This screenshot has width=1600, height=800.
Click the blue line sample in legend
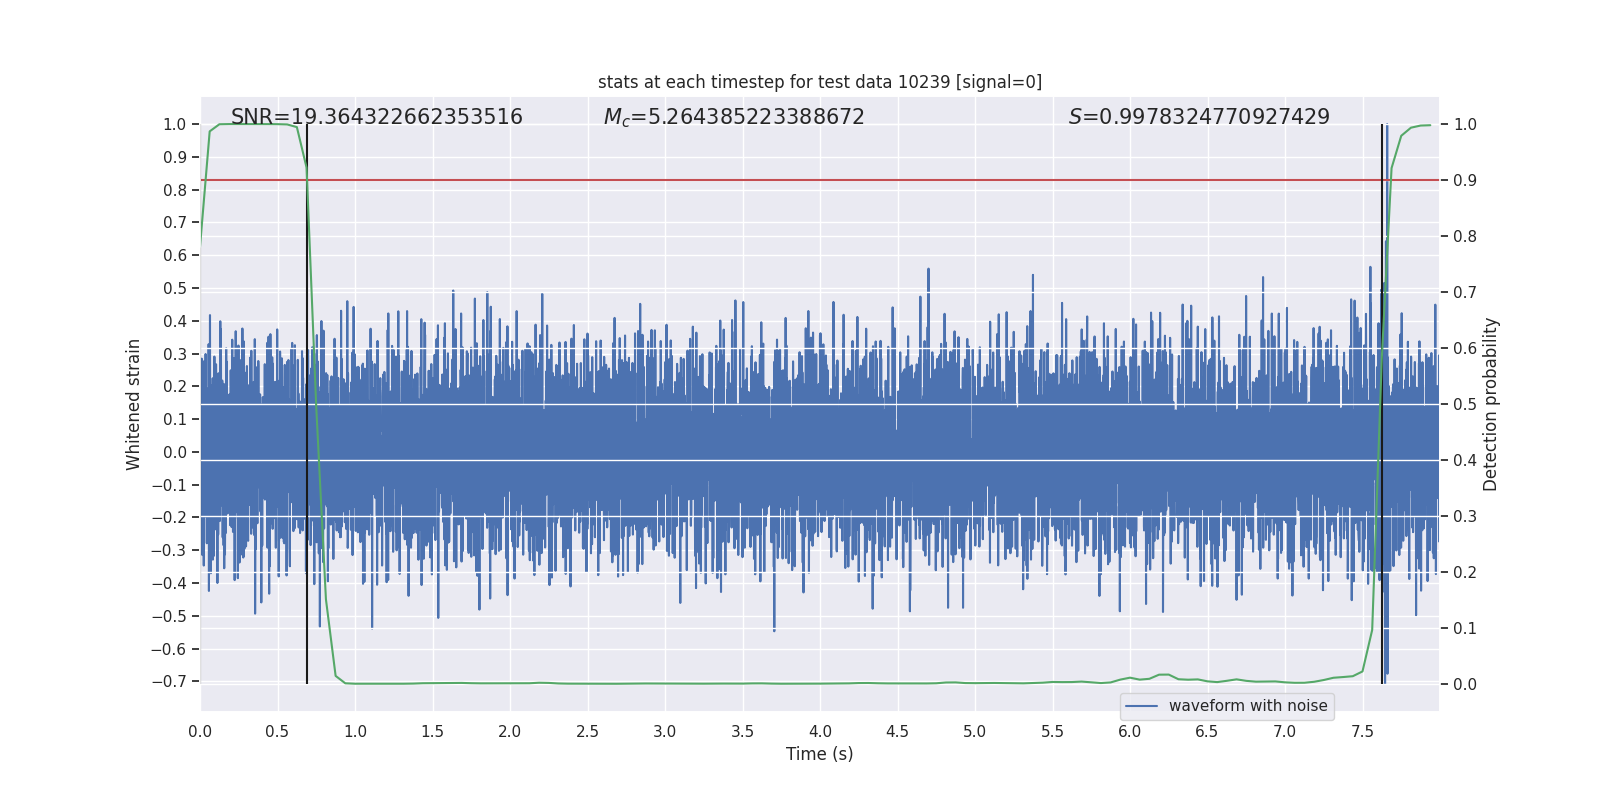tap(1141, 706)
